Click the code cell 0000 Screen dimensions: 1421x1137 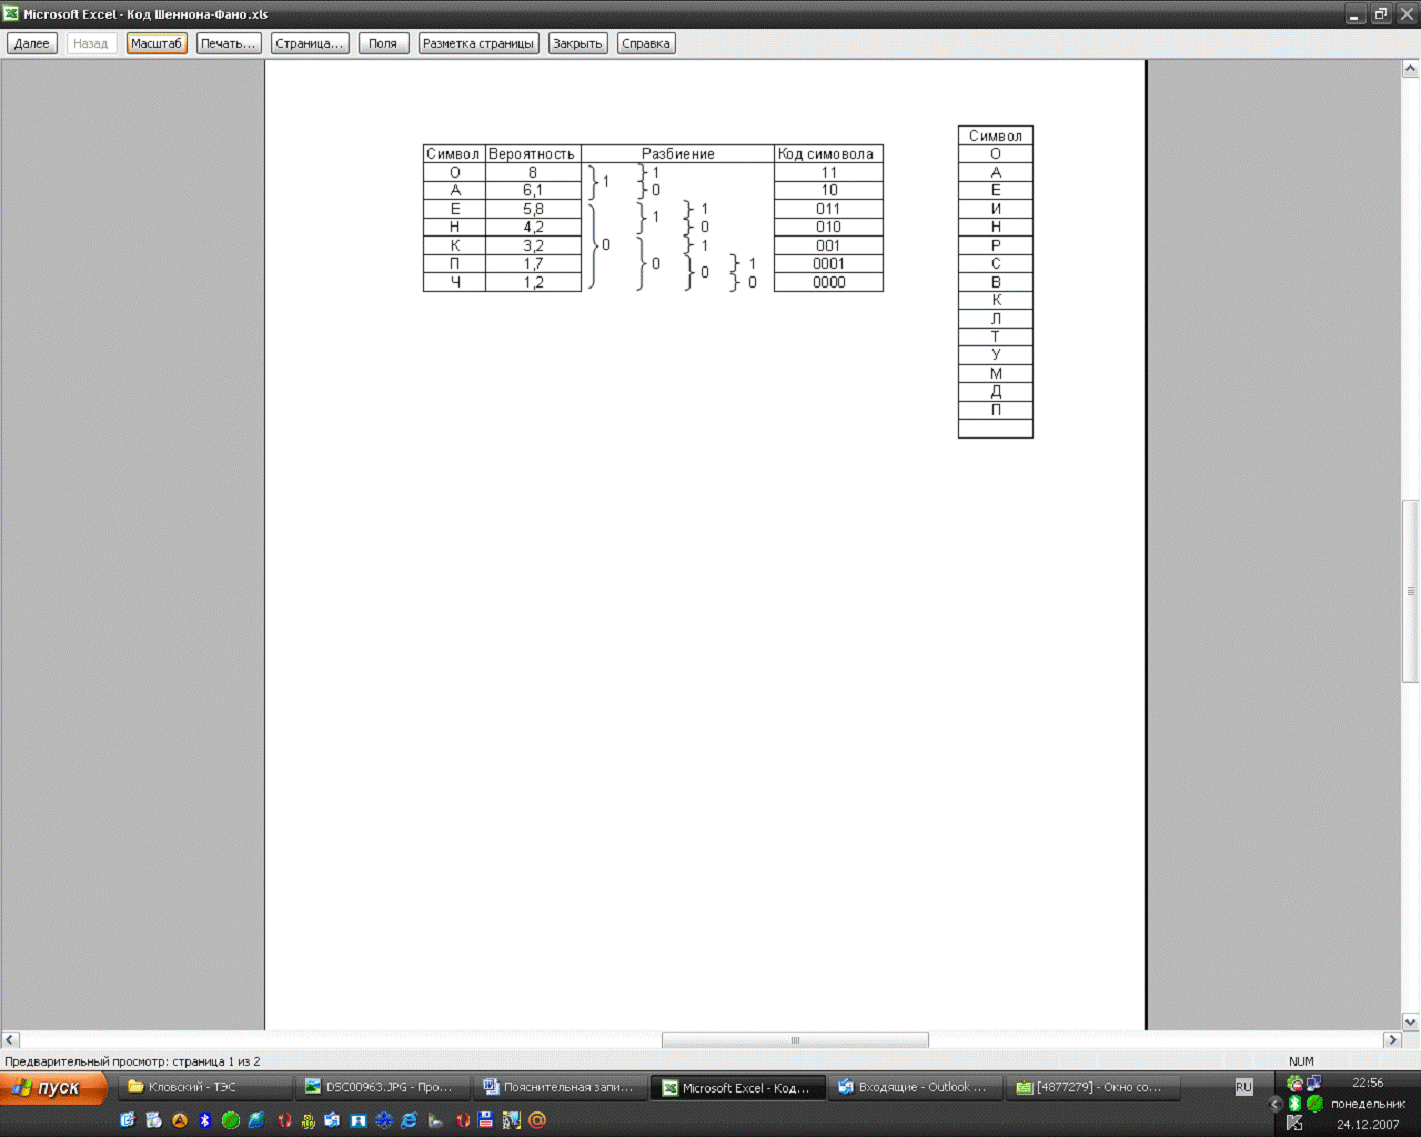click(x=828, y=282)
